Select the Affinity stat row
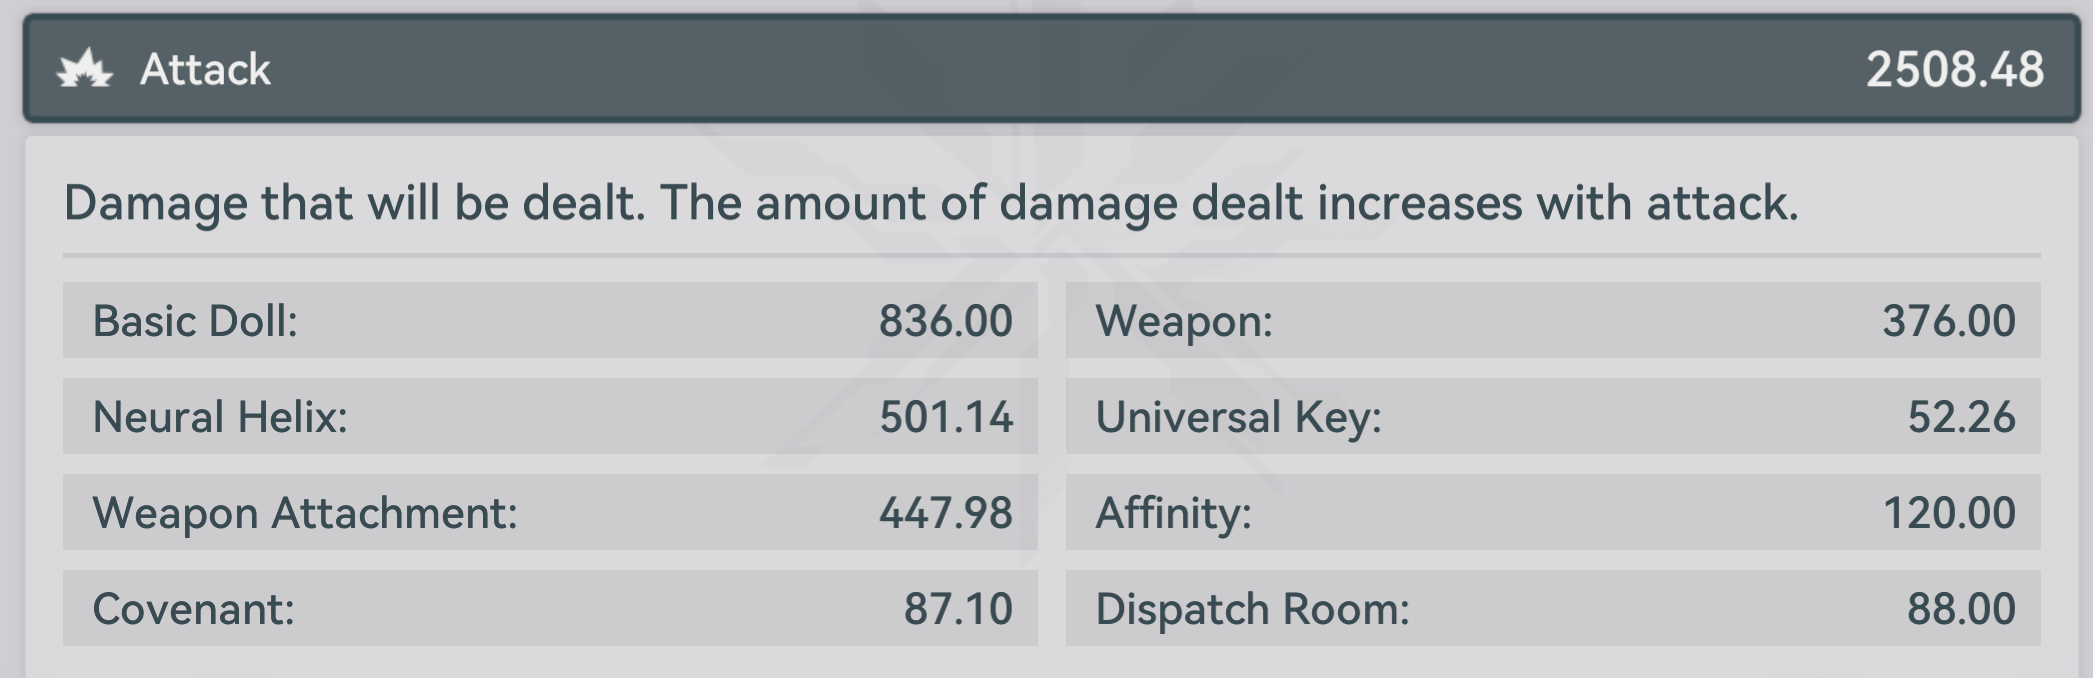 point(1553,512)
